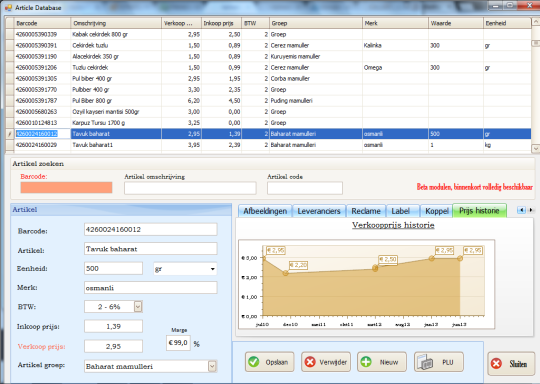The width and height of the screenshot is (540, 384).
Task: Switch to the Leveranciers tab
Action: point(319,211)
